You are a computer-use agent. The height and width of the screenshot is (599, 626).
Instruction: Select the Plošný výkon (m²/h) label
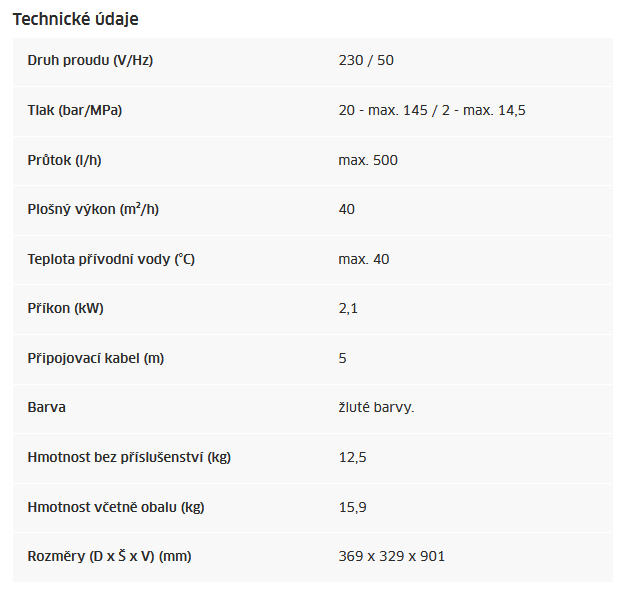coord(93,209)
